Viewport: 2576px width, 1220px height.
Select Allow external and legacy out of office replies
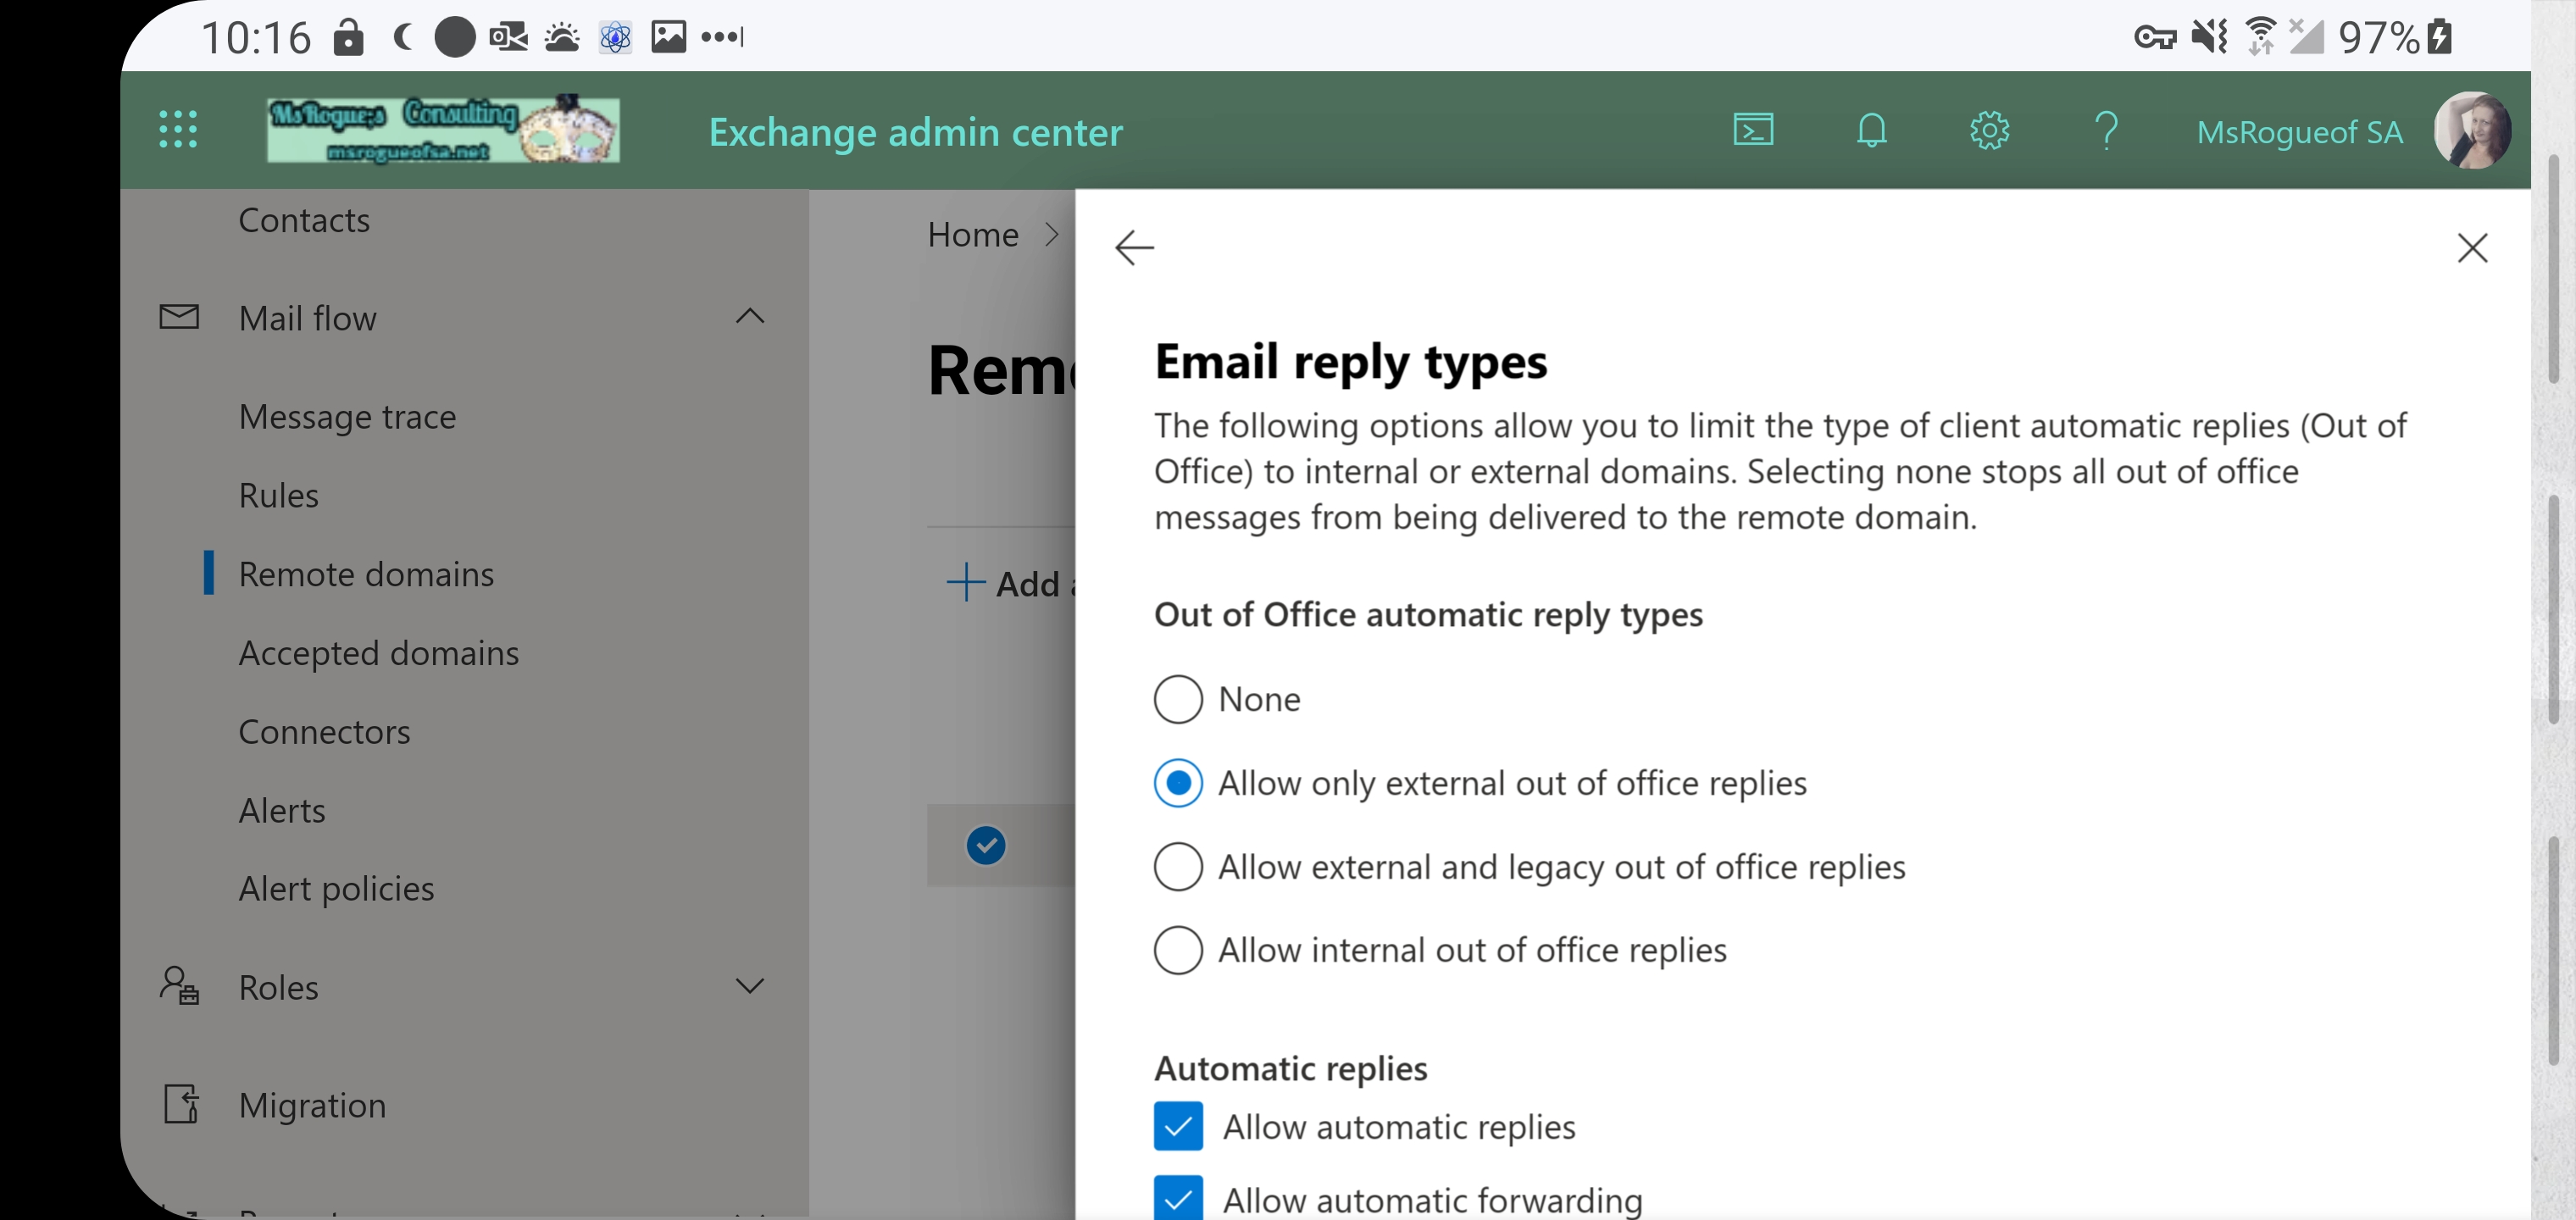1178,866
